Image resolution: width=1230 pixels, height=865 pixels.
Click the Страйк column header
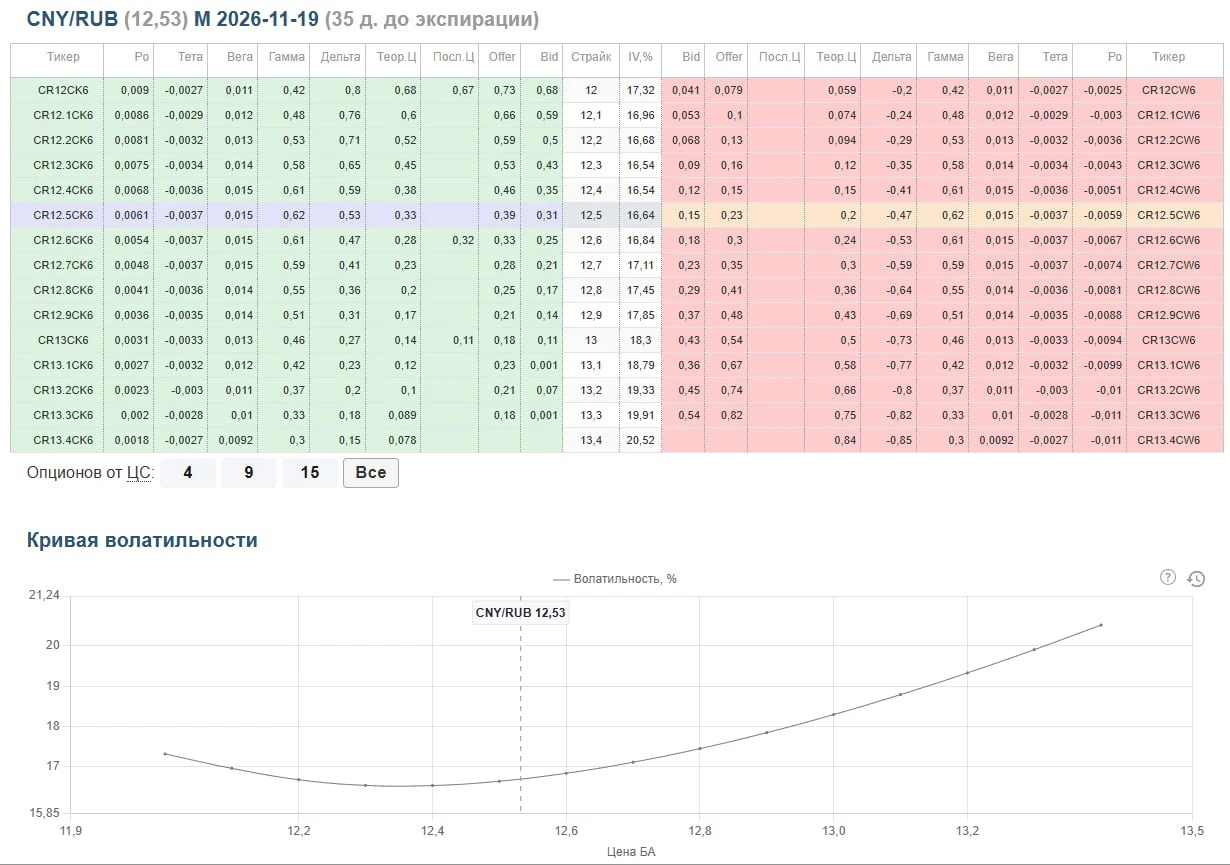tap(591, 57)
